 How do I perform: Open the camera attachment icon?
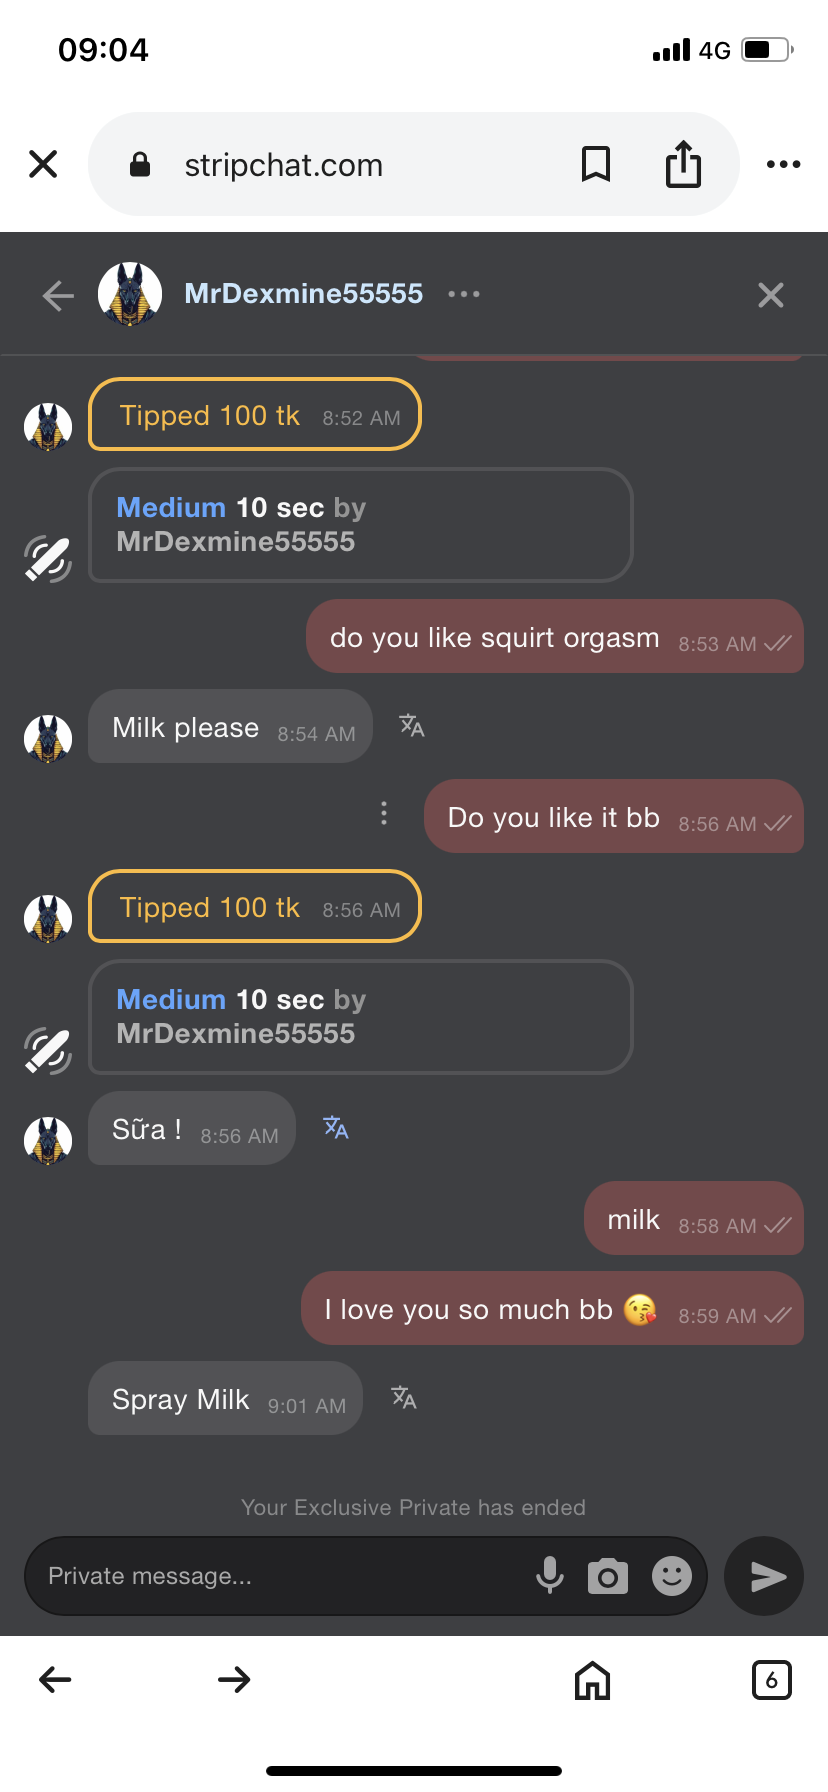pos(608,1576)
